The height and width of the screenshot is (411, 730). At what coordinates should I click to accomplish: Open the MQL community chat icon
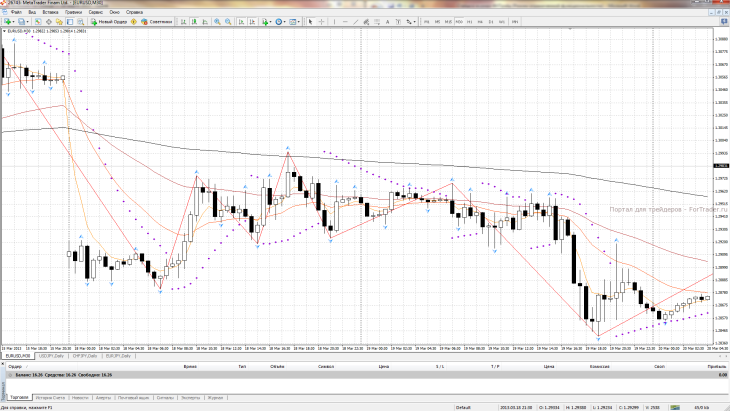[x=724, y=21]
